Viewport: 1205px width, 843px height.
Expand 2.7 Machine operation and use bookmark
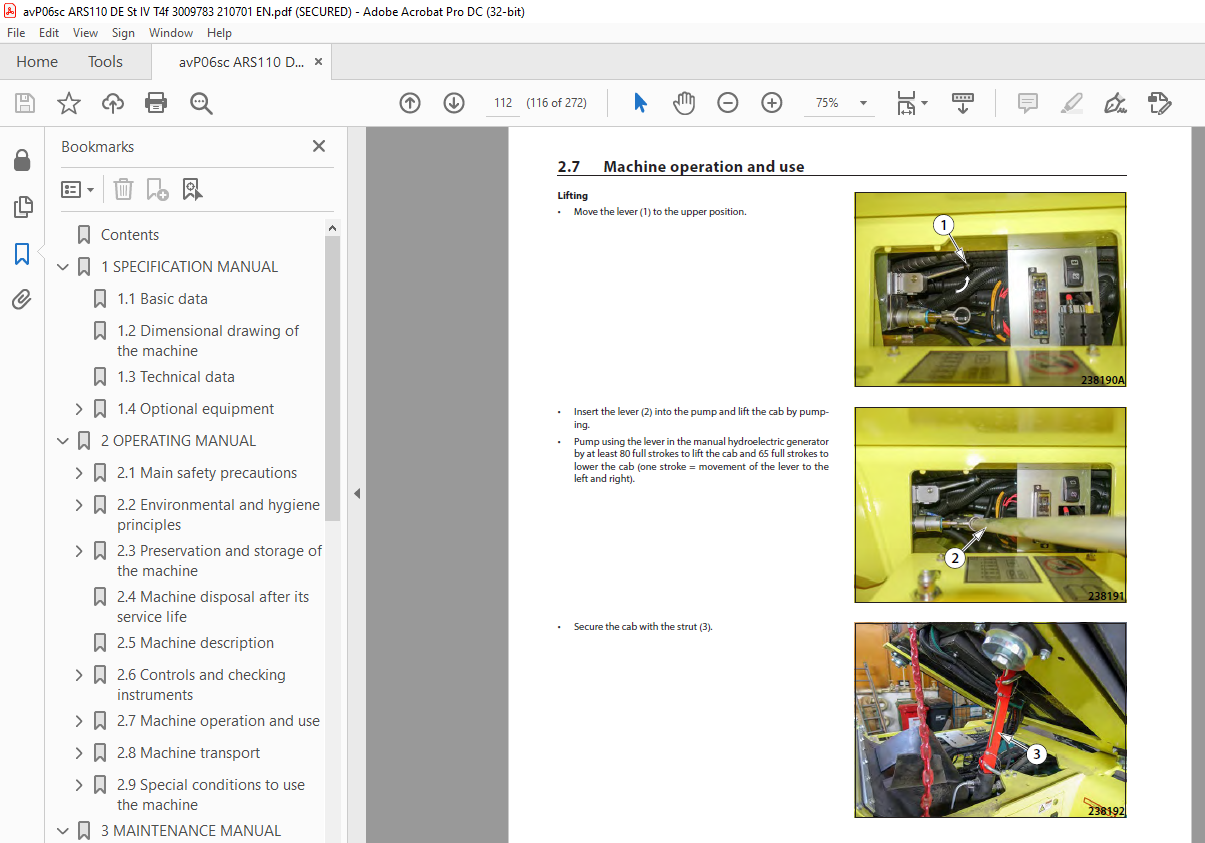coord(79,721)
